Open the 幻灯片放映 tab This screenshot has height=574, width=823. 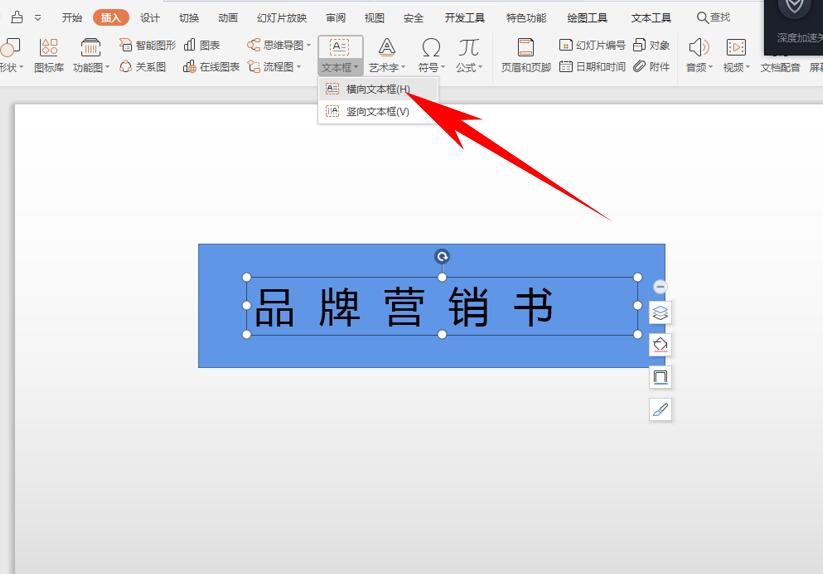coord(282,18)
